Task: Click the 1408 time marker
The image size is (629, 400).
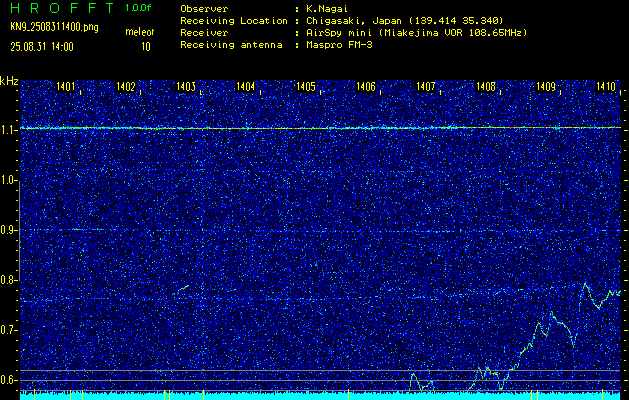Action: point(486,86)
